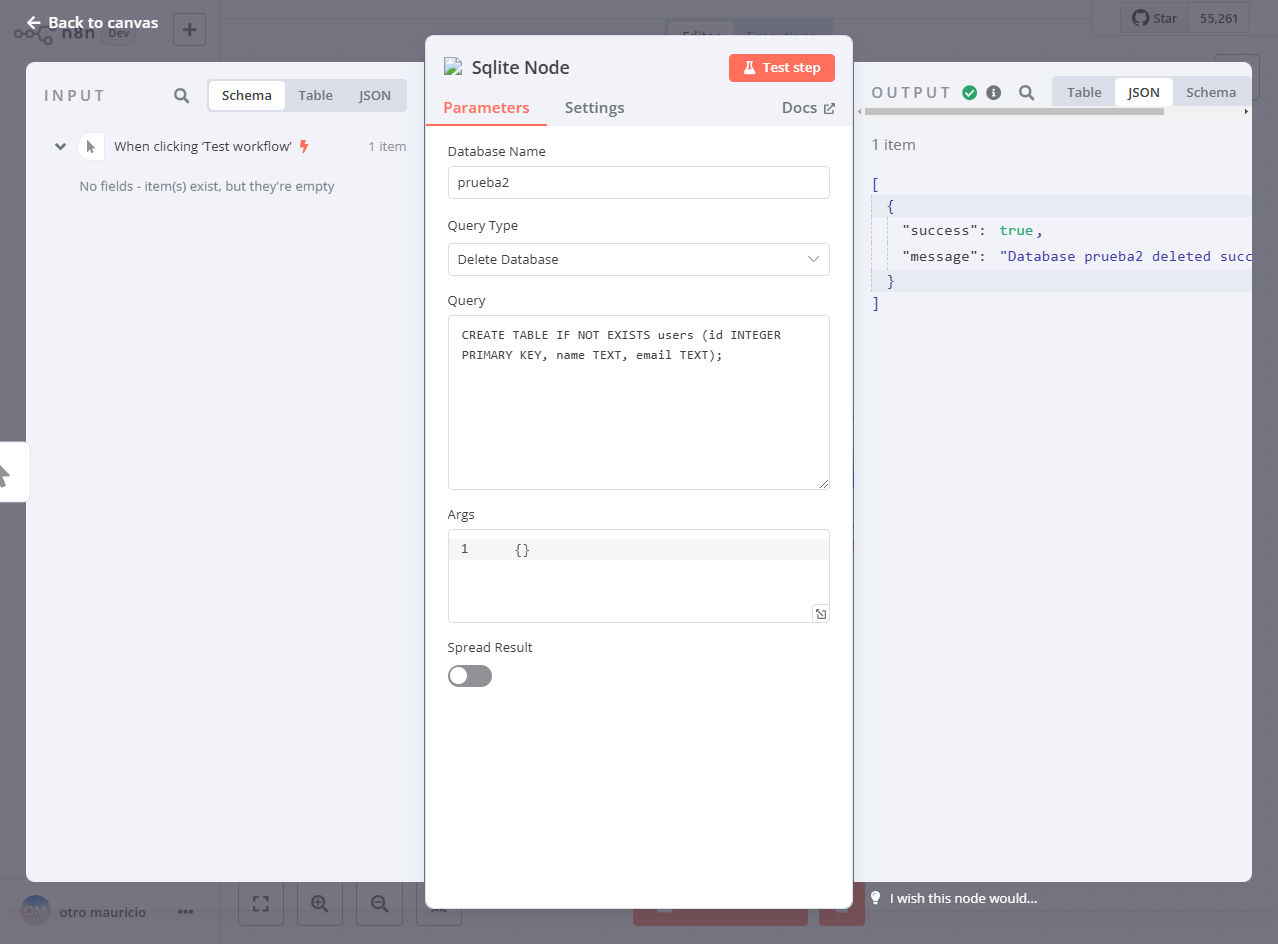Click into the Query text area

tap(638, 403)
